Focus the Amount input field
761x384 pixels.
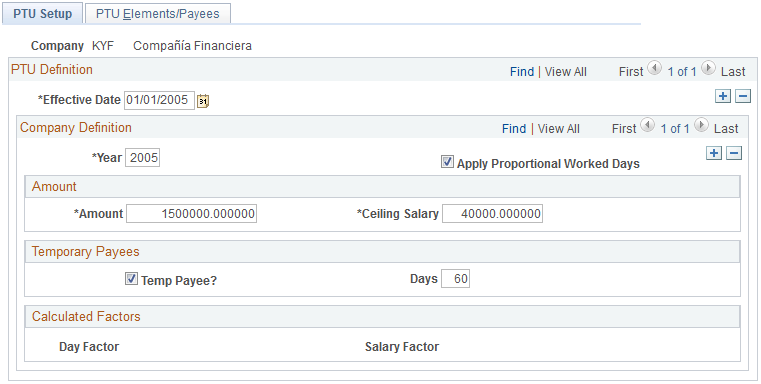pos(191,214)
